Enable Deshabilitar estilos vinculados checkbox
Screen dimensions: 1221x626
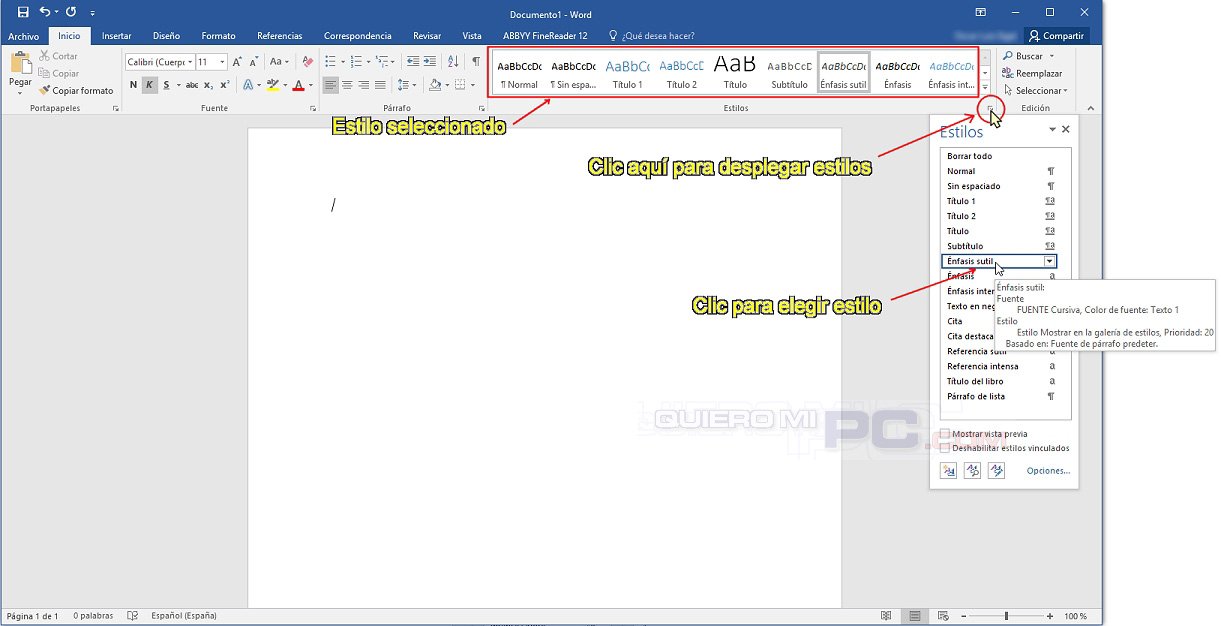click(x=946, y=448)
